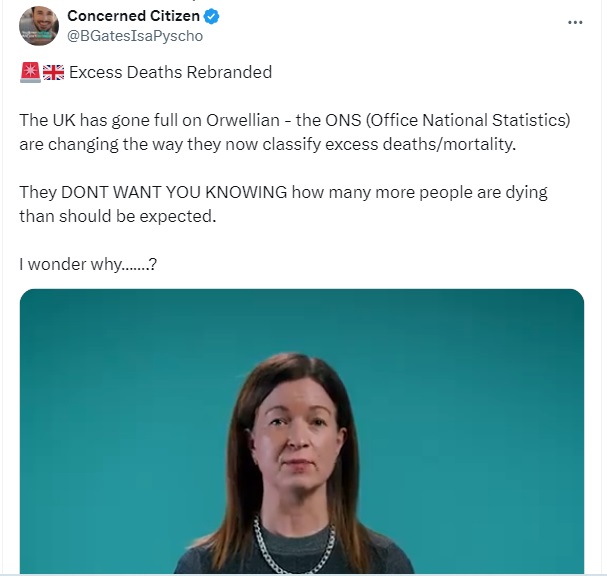Viewport: 607px width, 582px height.
Task: Click the UK flag emoji
Action: point(53,72)
